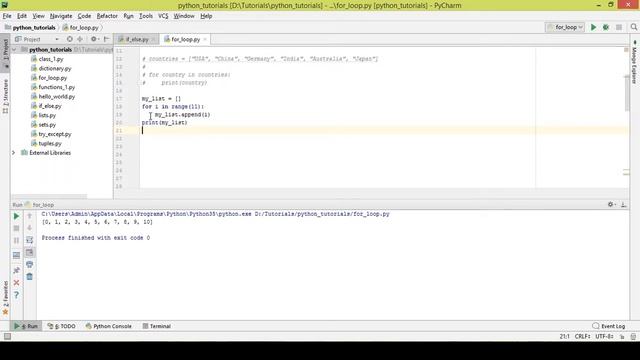Open the Code menu

[84, 16]
